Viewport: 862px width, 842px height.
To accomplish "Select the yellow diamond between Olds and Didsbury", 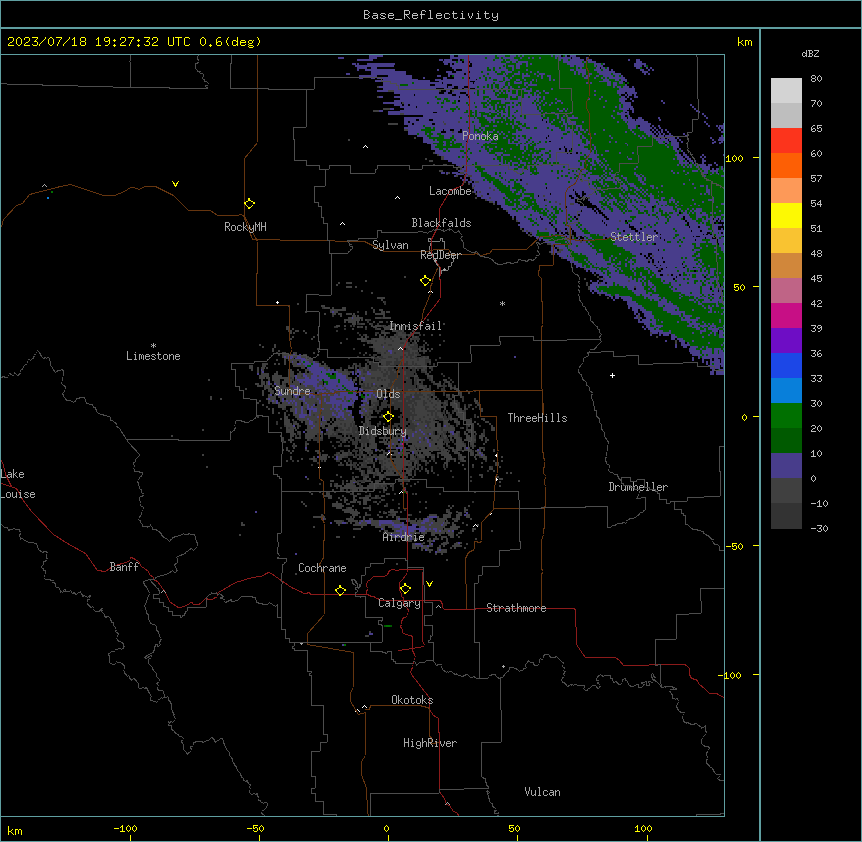I will pos(388,417).
